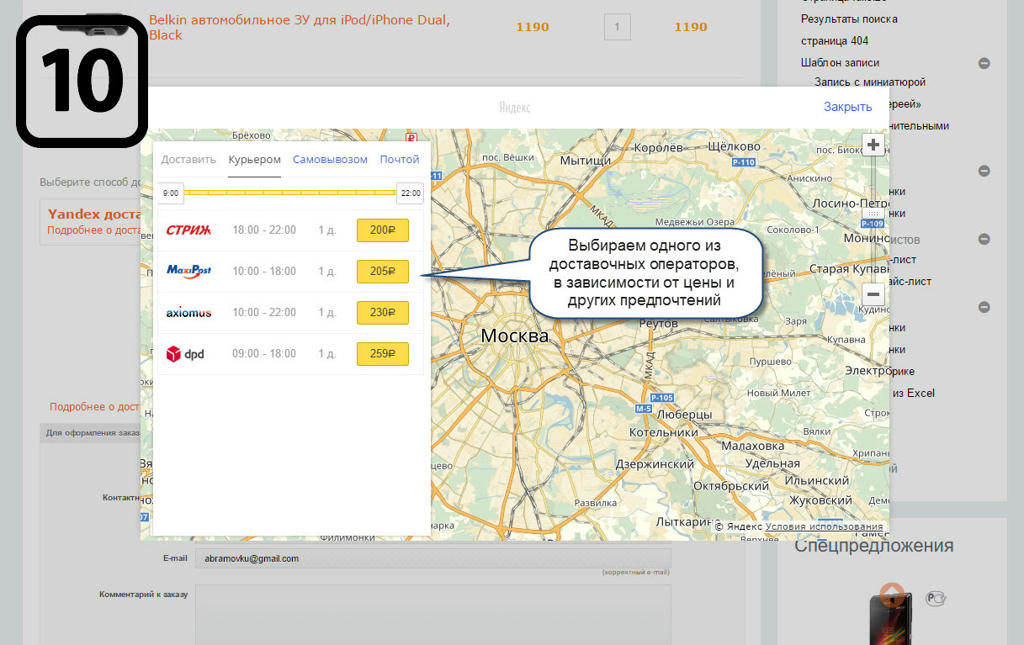Screen dimensions: 1024x645
Task: Zoom out on the map with minus button
Action: click(x=873, y=294)
